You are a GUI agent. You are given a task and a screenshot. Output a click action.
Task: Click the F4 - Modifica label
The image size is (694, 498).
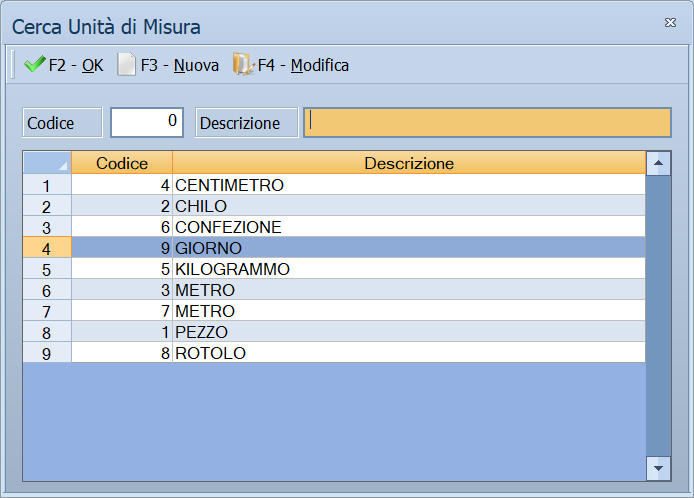303,66
